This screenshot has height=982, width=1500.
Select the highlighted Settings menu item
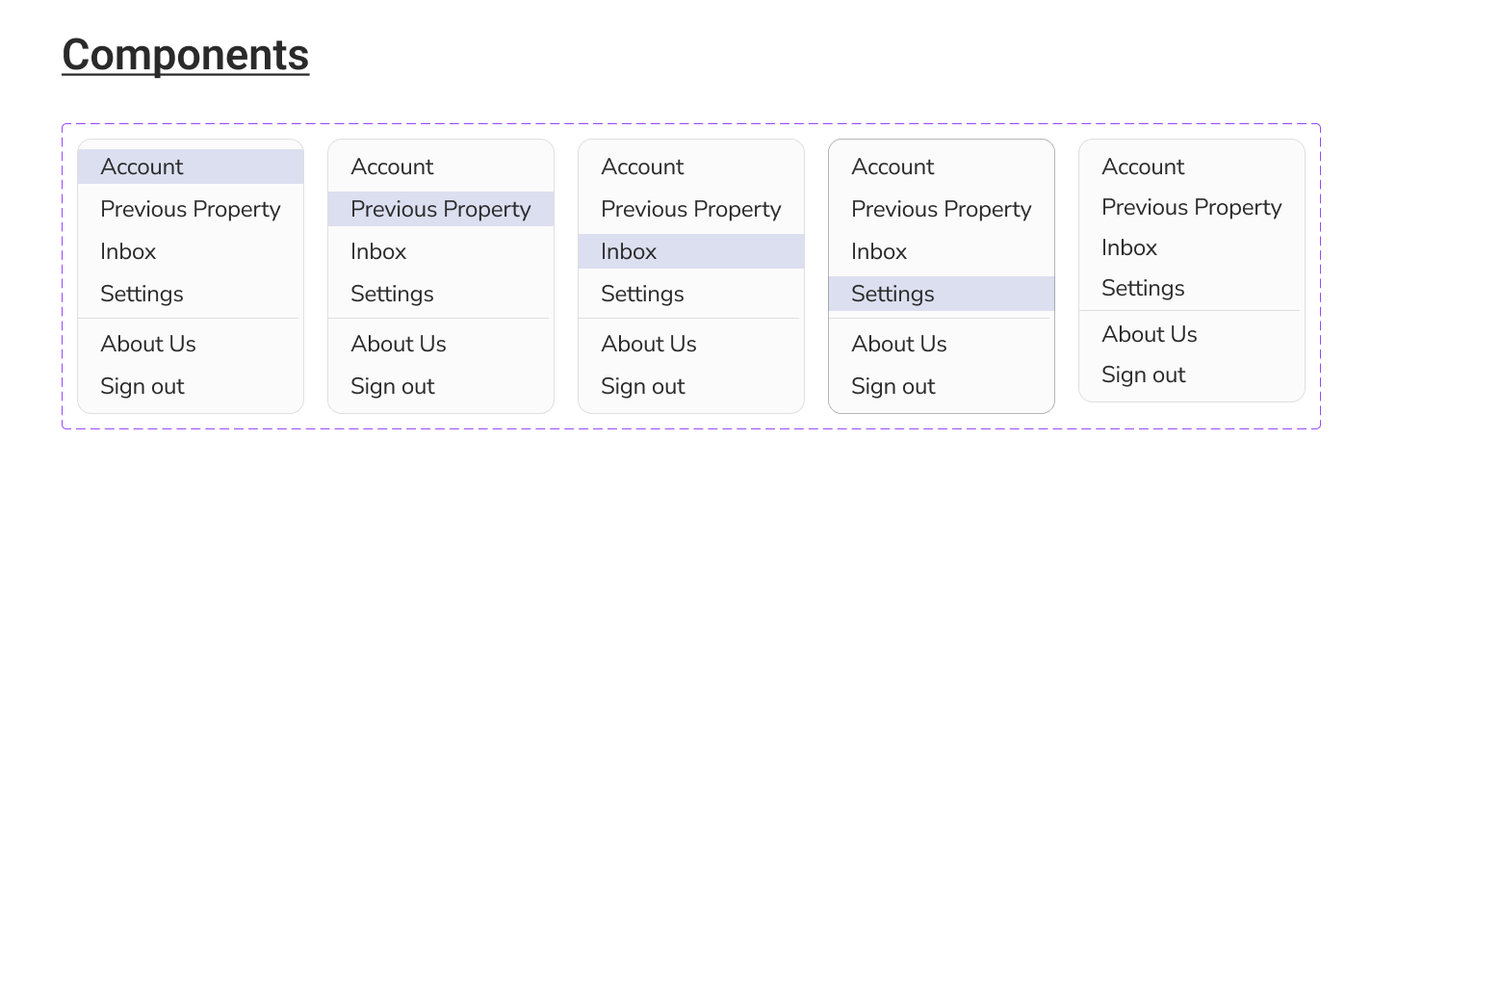[x=941, y=294]
